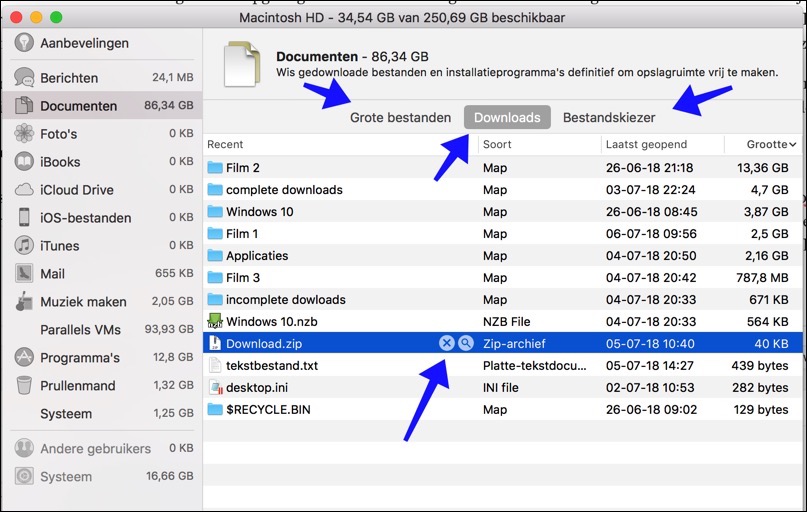Open the Mail storage category
Viewport: 807px width, 512px height.
[52, 274]
